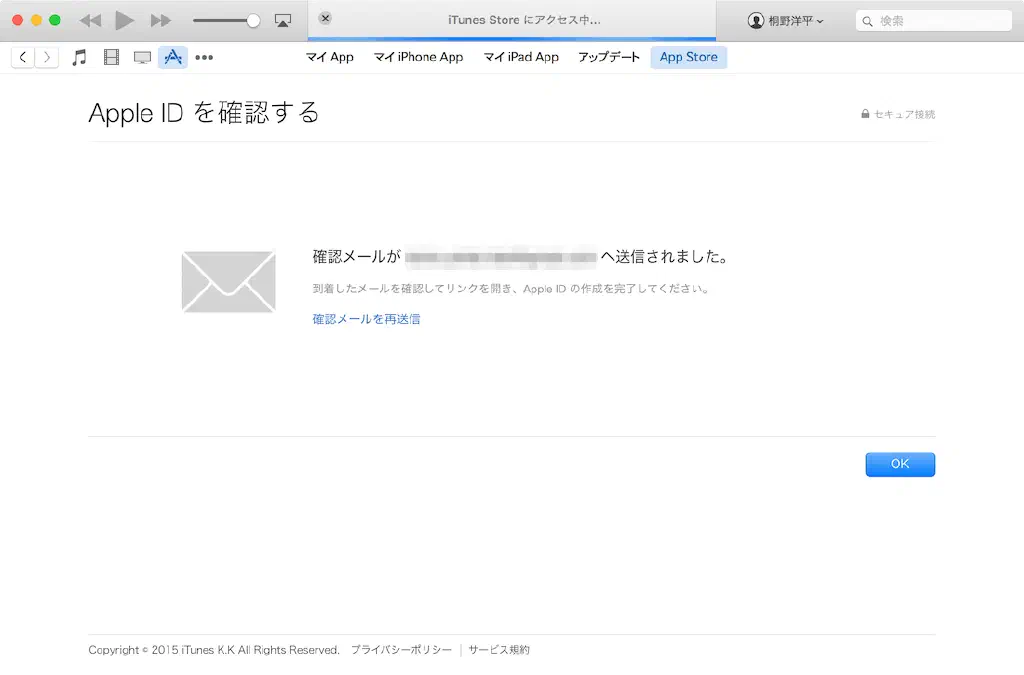Select the アップデート tab
The height and width of the screenshot is (675, 1024).
click(608, 57)
